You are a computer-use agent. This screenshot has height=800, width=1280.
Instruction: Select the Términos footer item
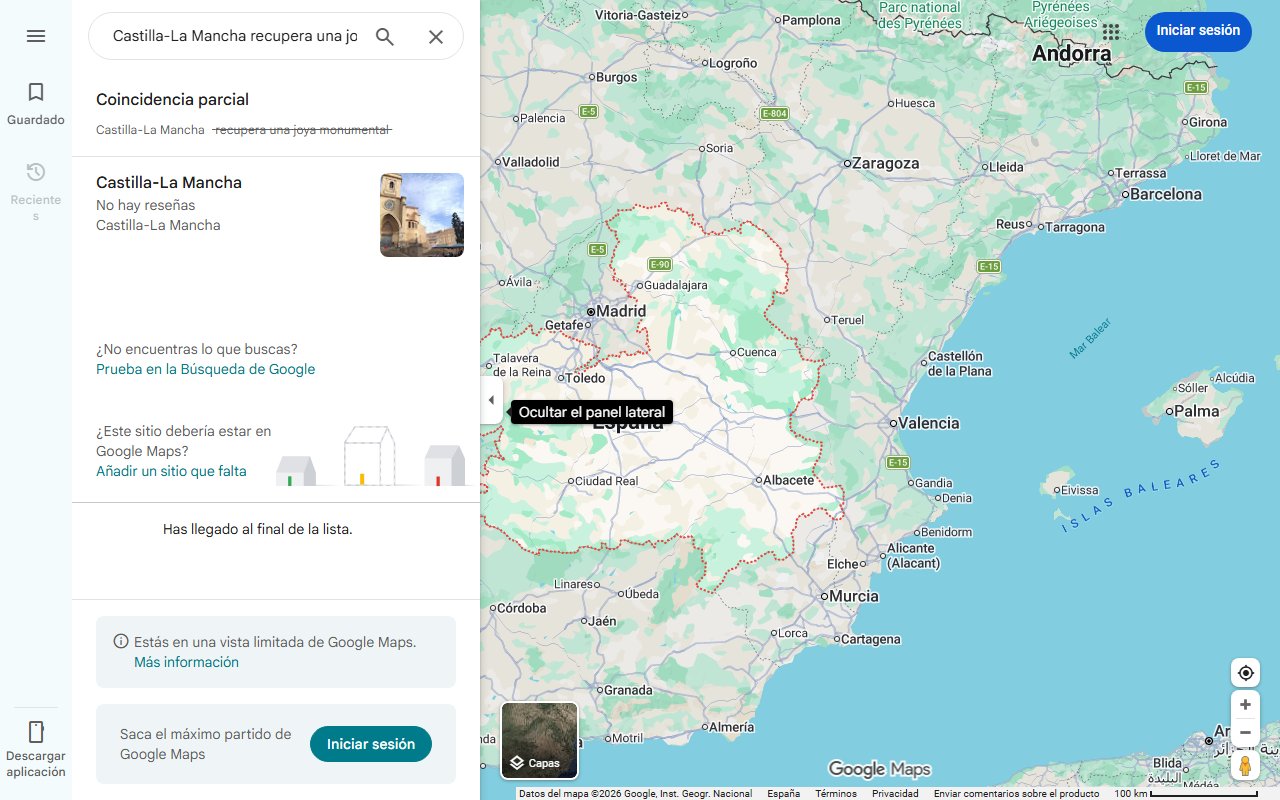(834, 792)
